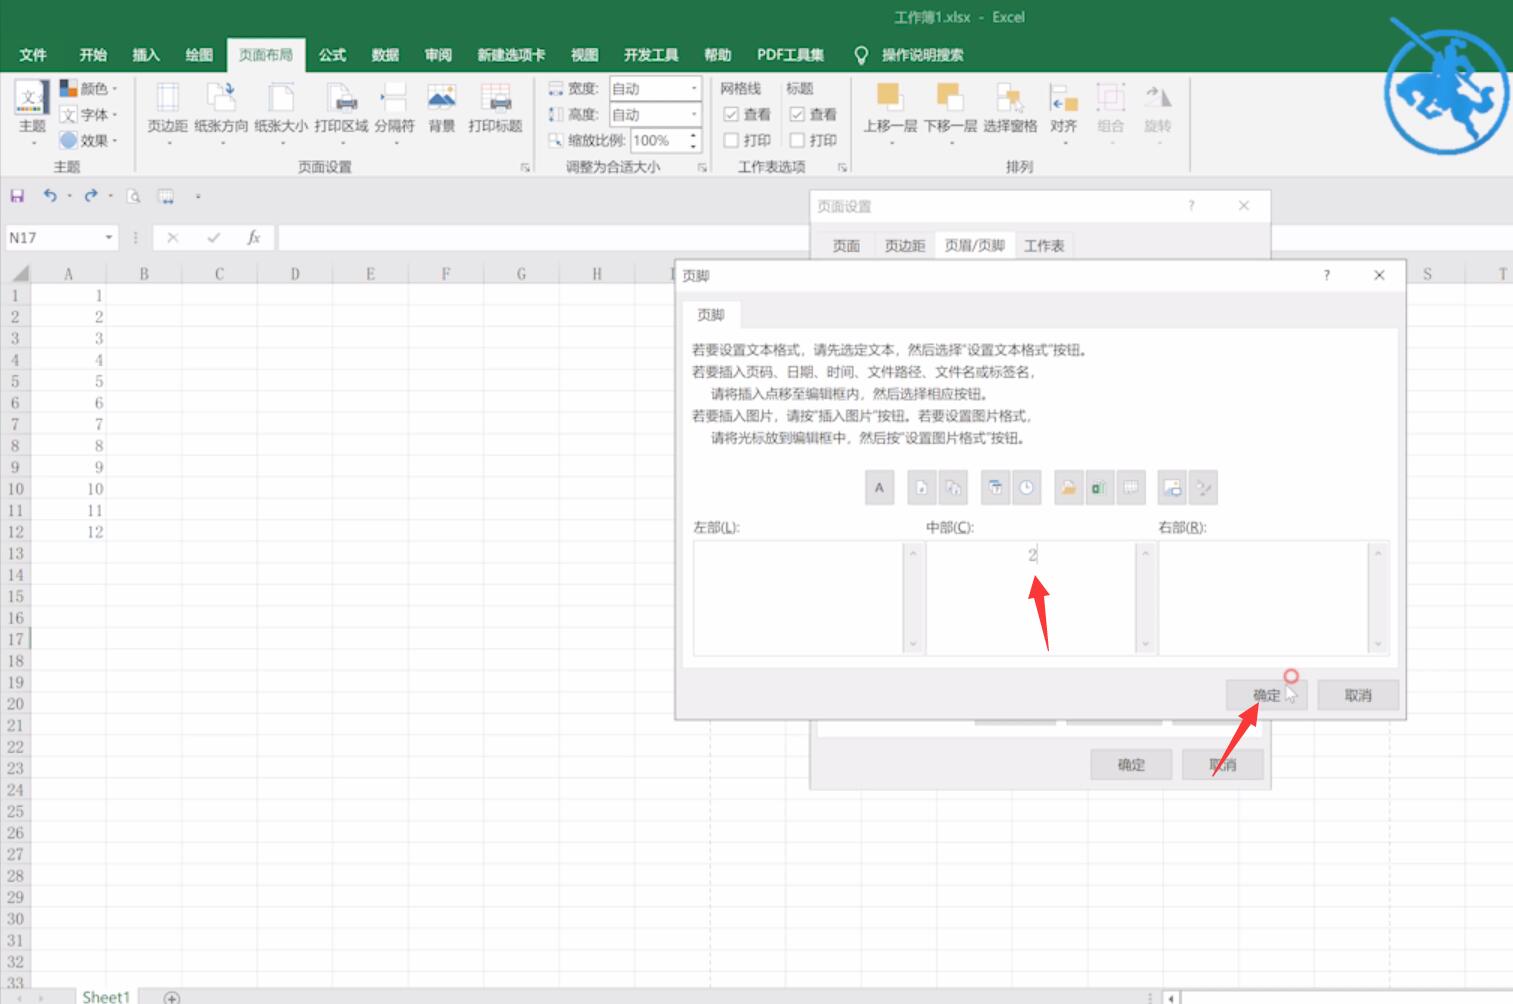Click 打印标题 print titles icon
Viewport: 1513px width, 1004px height.
pyautogui.click(x=495, y=108)
